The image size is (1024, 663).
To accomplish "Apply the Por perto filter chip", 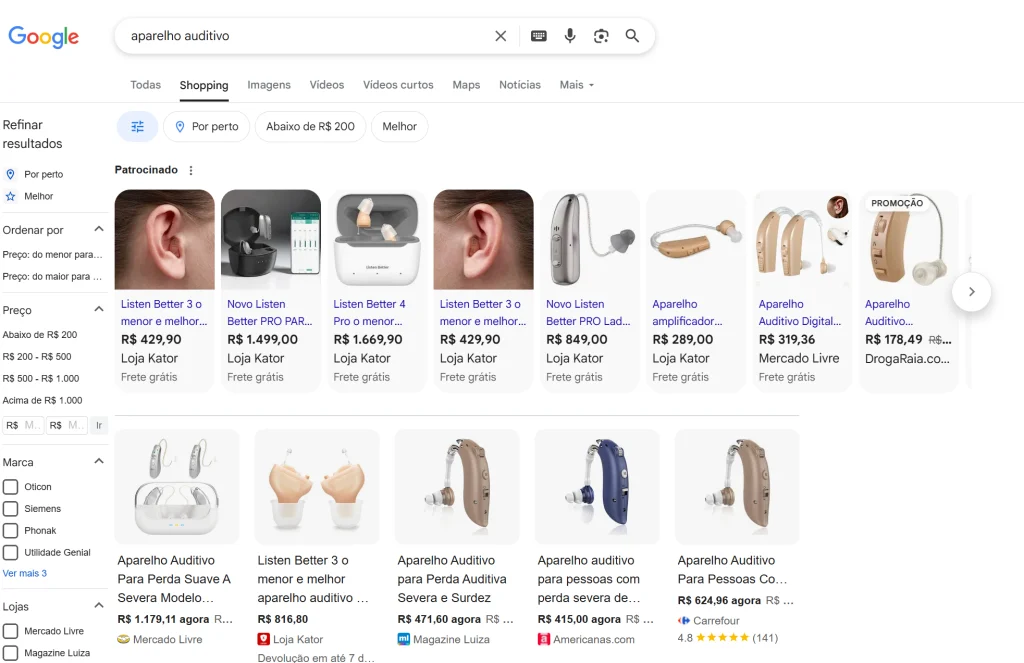I will pyautogui.click(x=206, y=127).
